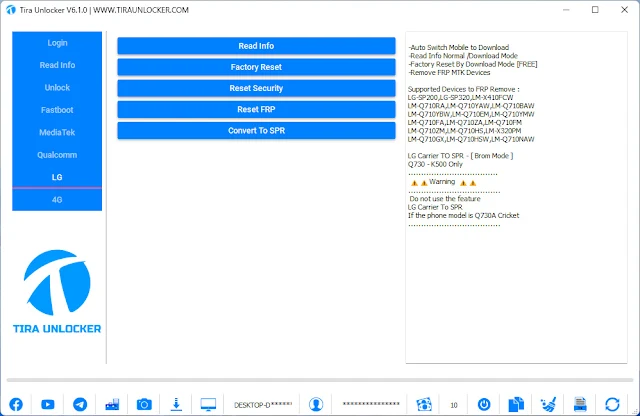
Task: Click the Reset Security button
Action: click(256, 88)
